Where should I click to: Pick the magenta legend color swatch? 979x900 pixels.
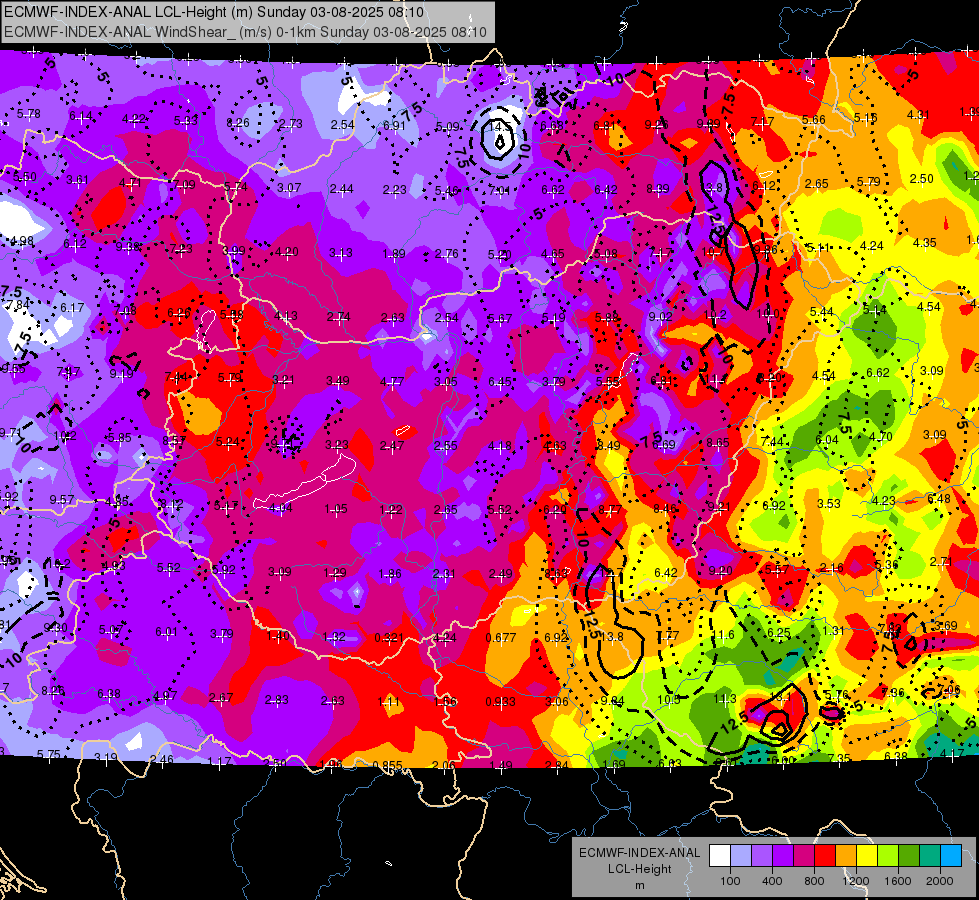[804, 856]
